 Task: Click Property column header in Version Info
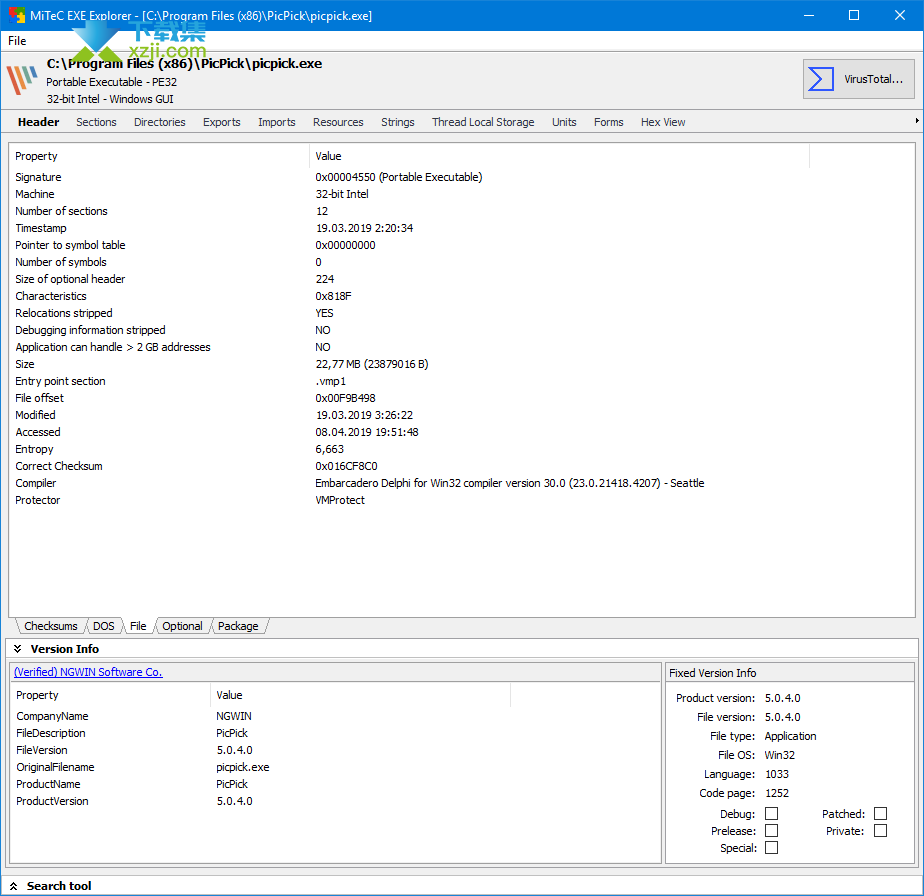pyautogui.click(x=110, y=695)
